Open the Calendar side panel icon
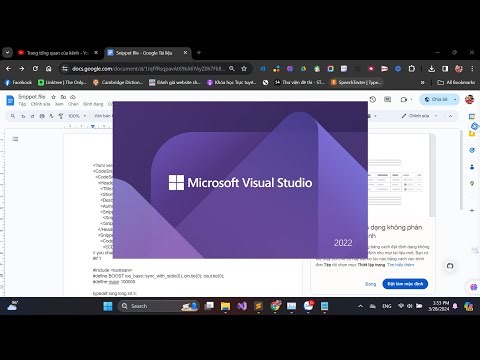 coord(472,116)
